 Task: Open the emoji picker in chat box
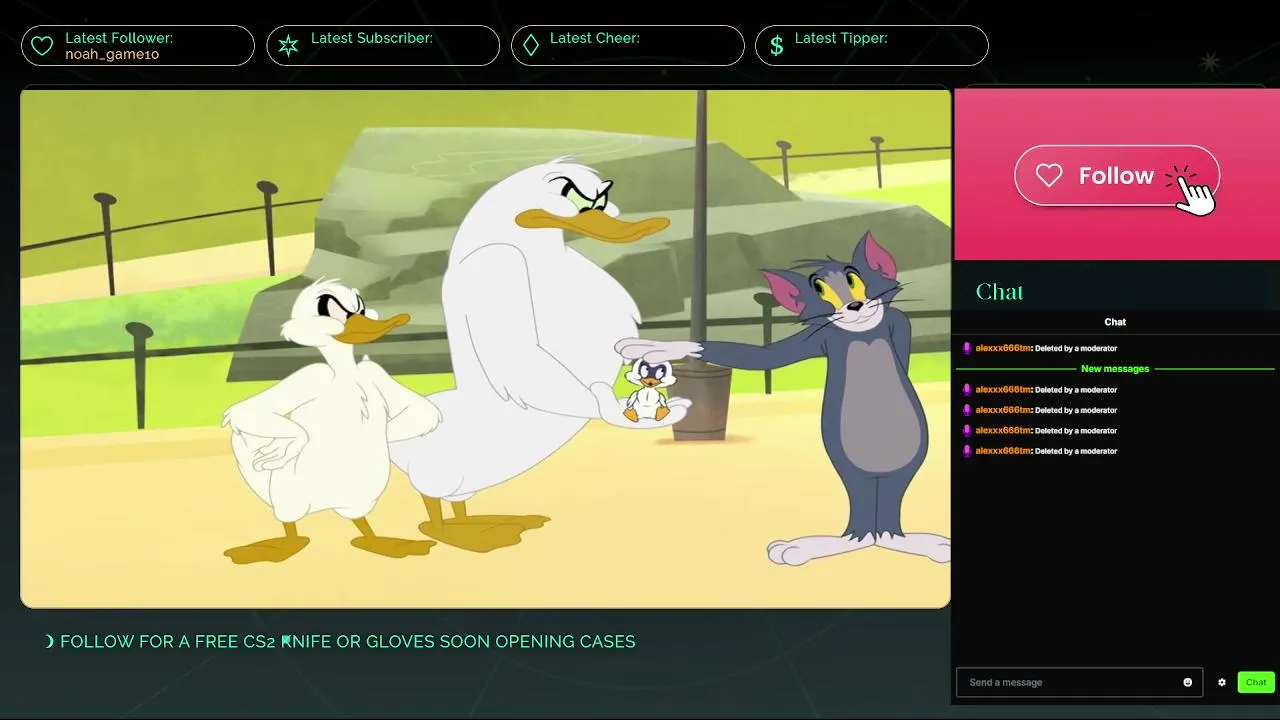click(1188, 682)
